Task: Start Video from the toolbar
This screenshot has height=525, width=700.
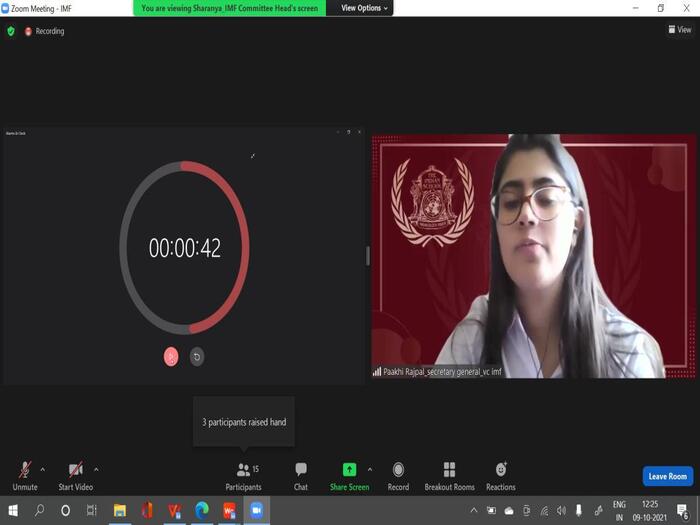Action: 75,476
